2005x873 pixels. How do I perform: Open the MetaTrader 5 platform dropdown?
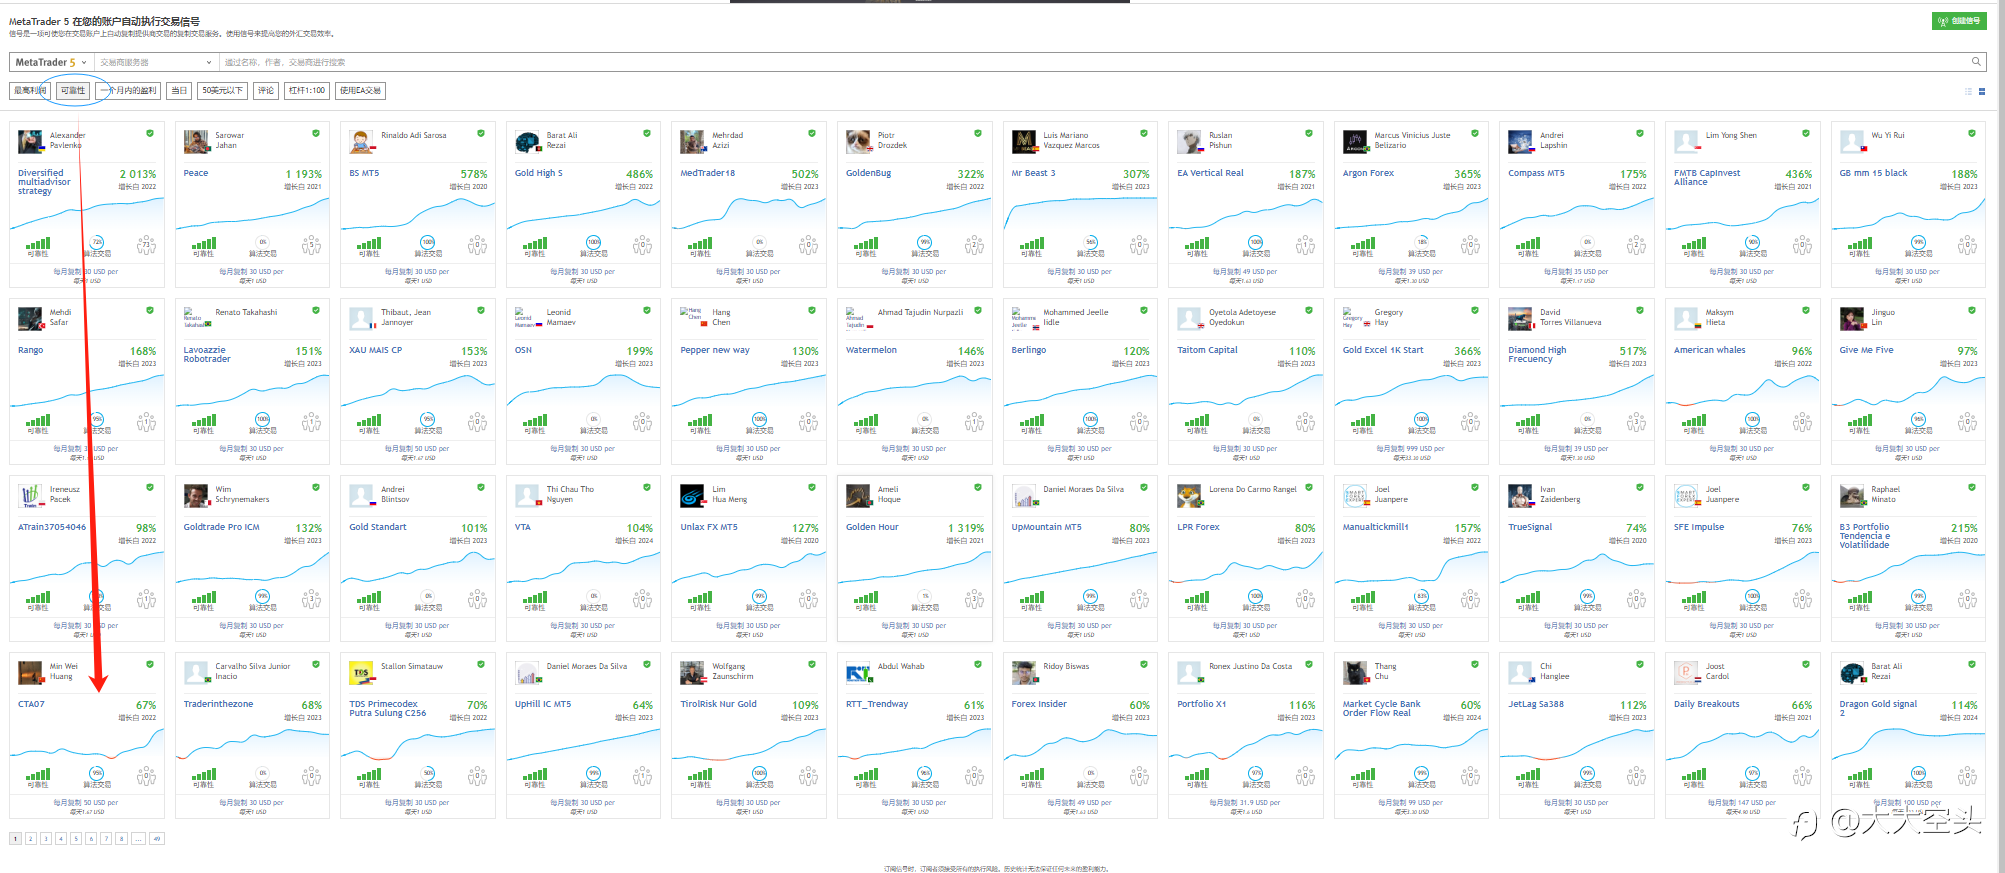pos(51,62)
